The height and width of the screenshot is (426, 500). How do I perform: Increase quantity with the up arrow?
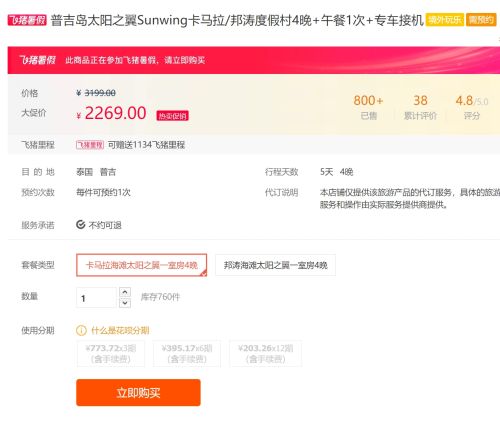coord(125,292)
